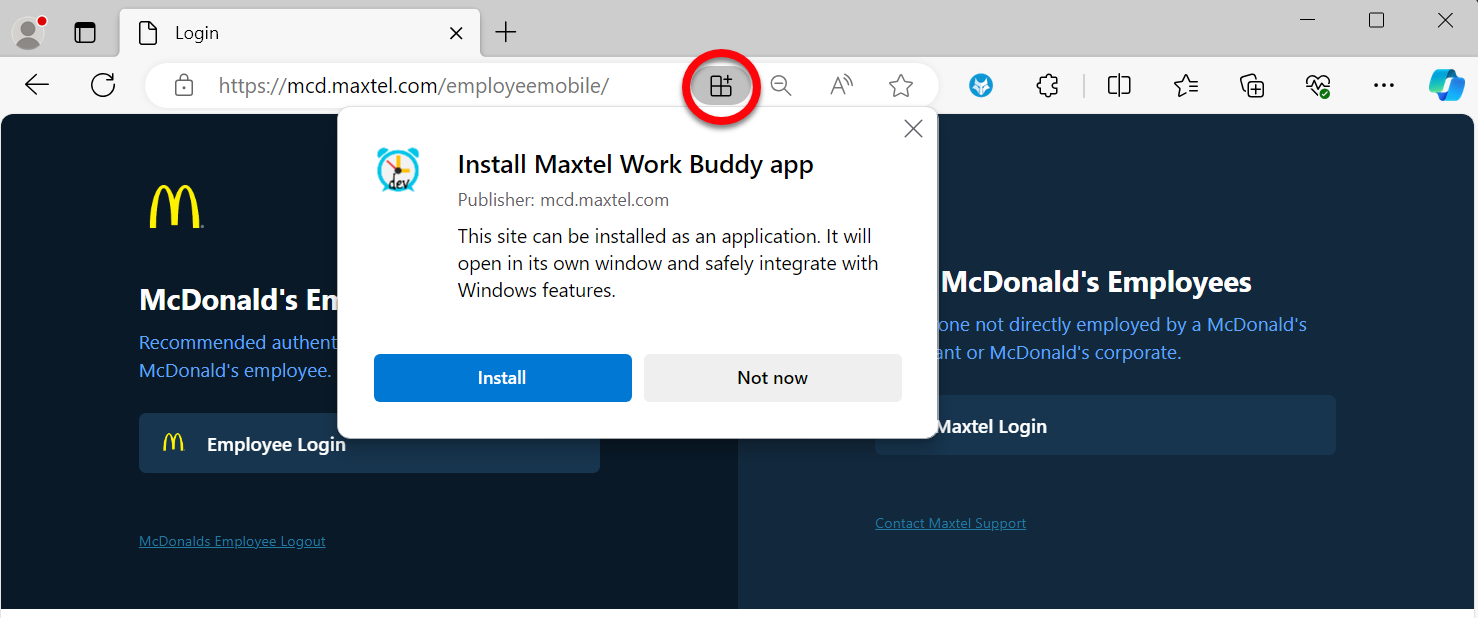Click the blue fox extension icon

point(981,86)
